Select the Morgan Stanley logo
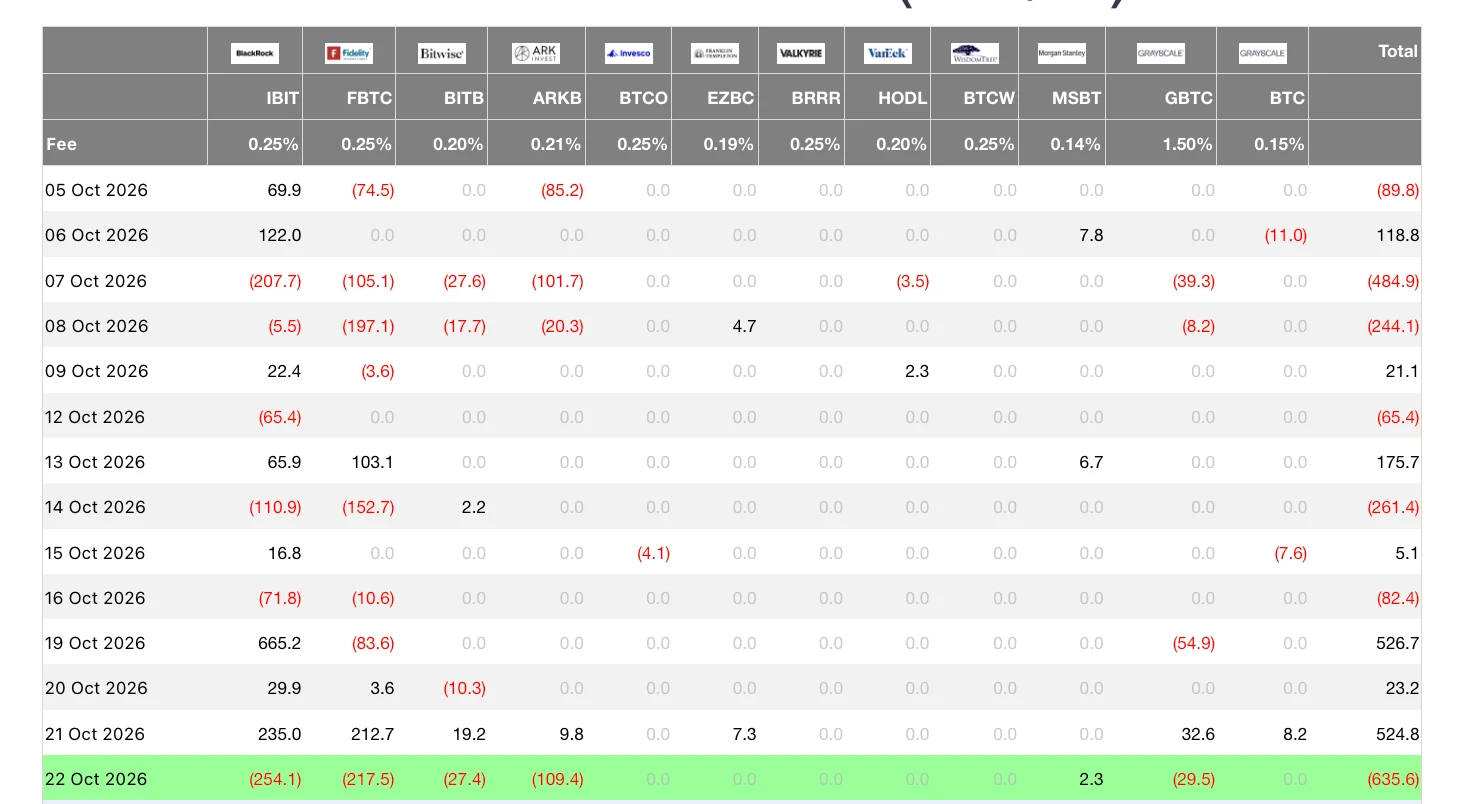The height and width of the screenshot is (804, 1460). (1062, 53)
